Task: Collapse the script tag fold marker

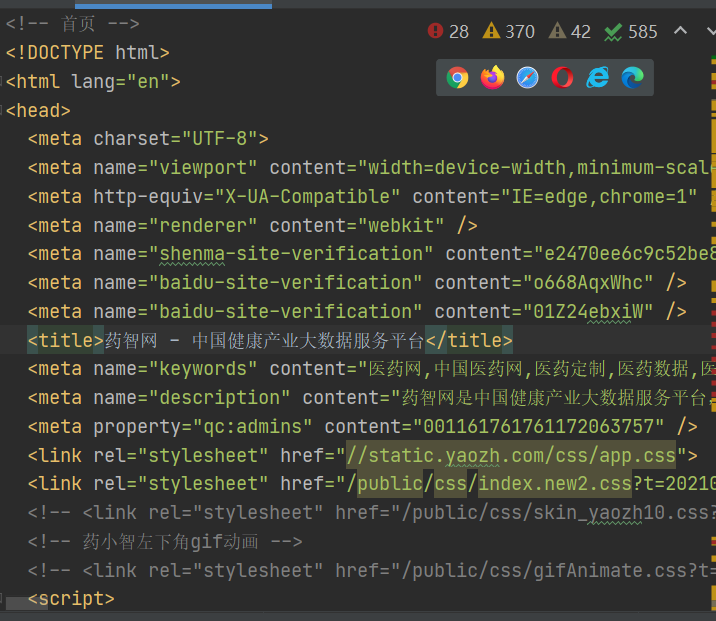Action: click(x=2, y=598)
